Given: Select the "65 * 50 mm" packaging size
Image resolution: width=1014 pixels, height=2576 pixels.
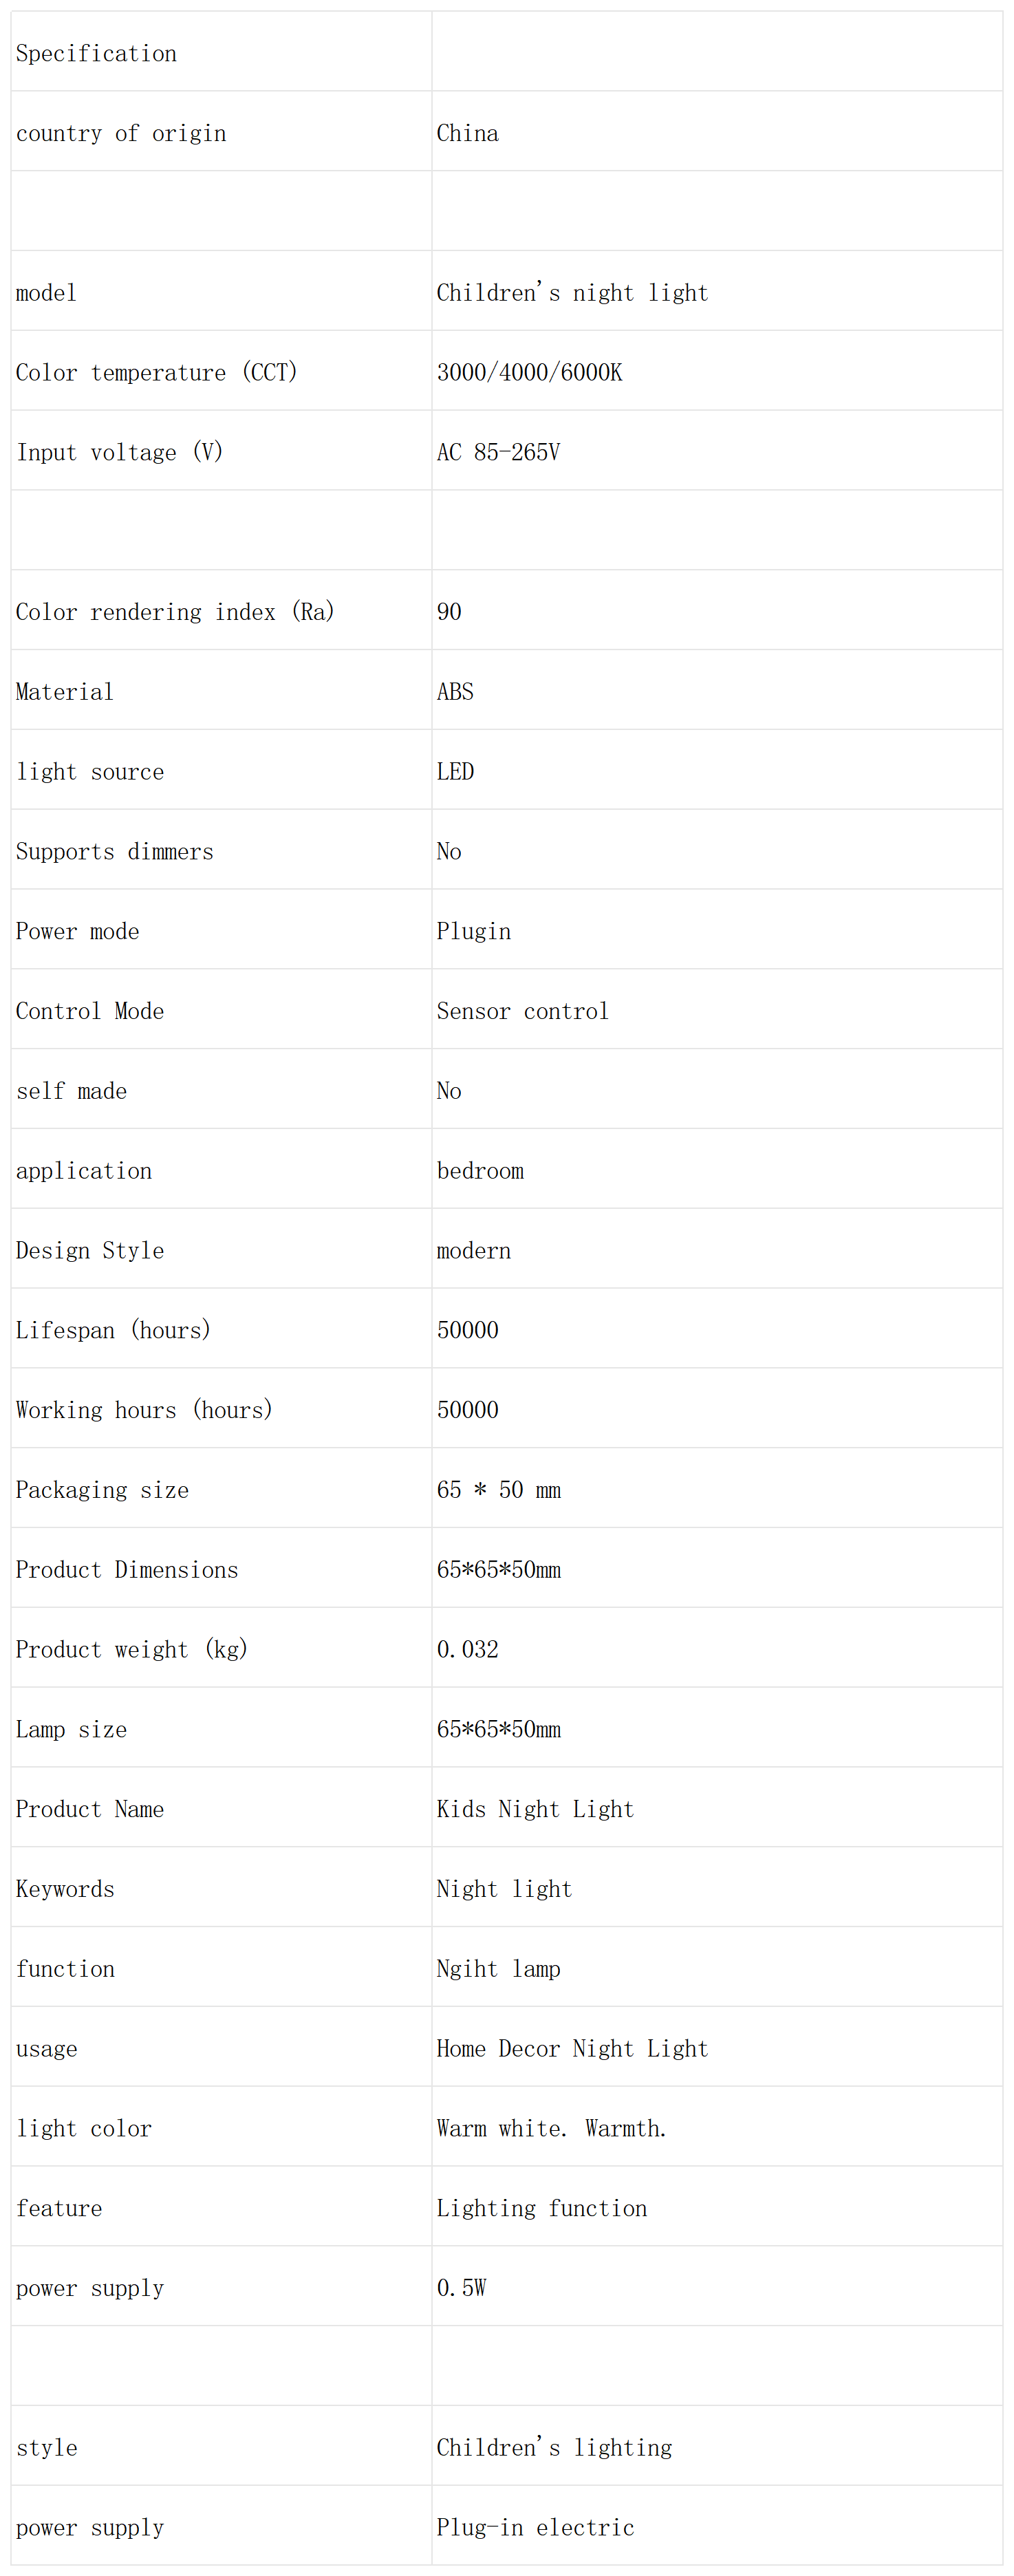Looking at the screenshot, I should (x=498, y=1490).
